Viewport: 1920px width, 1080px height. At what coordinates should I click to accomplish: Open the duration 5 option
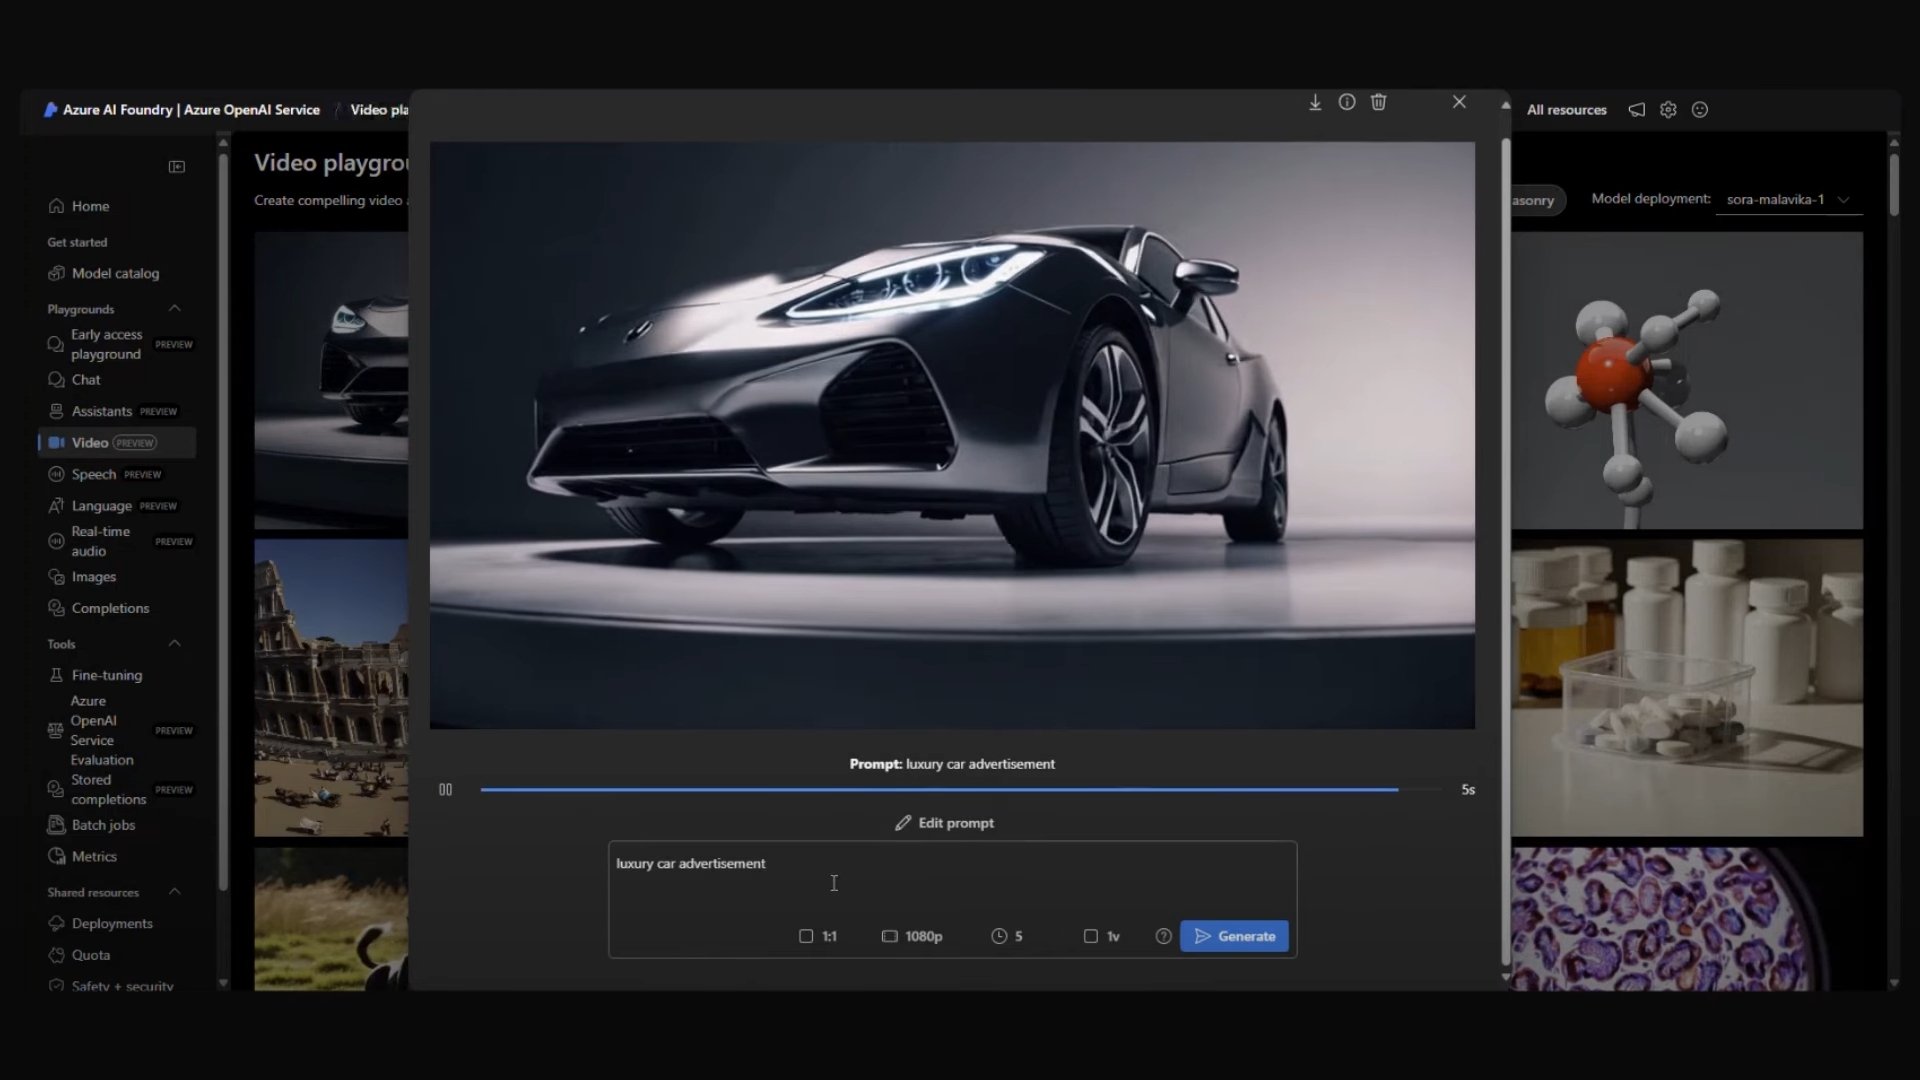(1007, 937)
